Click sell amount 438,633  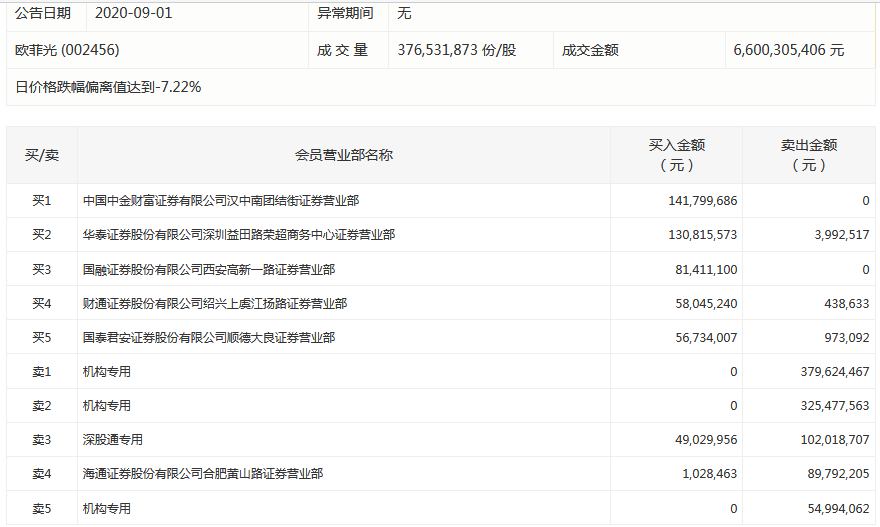click(x=847, y=304)
